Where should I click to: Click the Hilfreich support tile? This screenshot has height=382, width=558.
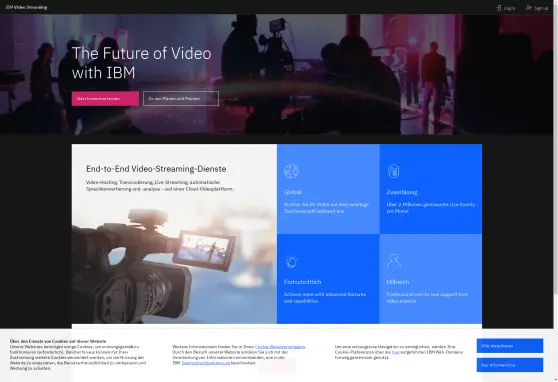(431, 279)
